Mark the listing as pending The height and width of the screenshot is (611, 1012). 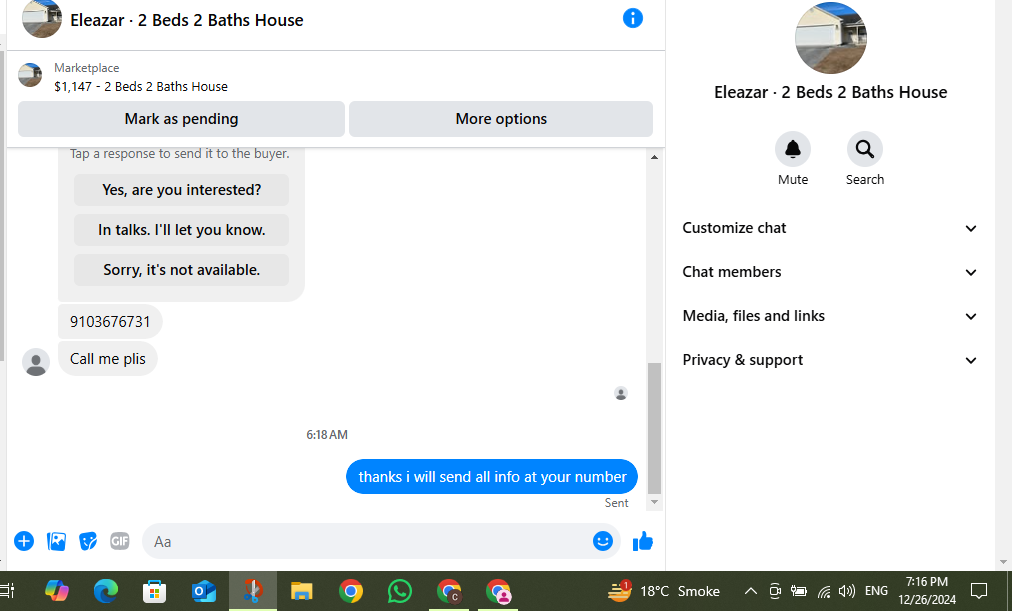[181, 119]
